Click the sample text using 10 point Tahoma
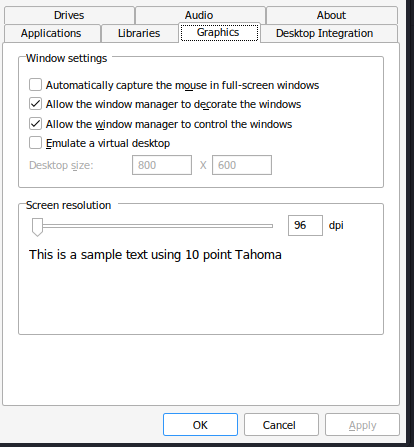This screenshot has height=447, width=414. (x=155, y=255)
